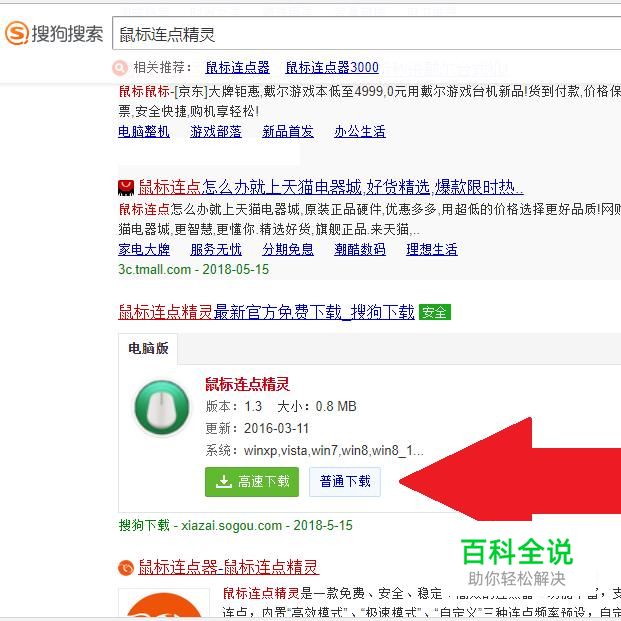Image resolution: width=621 pixels, height=621 pixels.
Task: Open 鼠标连点精灵最新官方免费下载_搜狗下载 result
Action: click(266, 312)
